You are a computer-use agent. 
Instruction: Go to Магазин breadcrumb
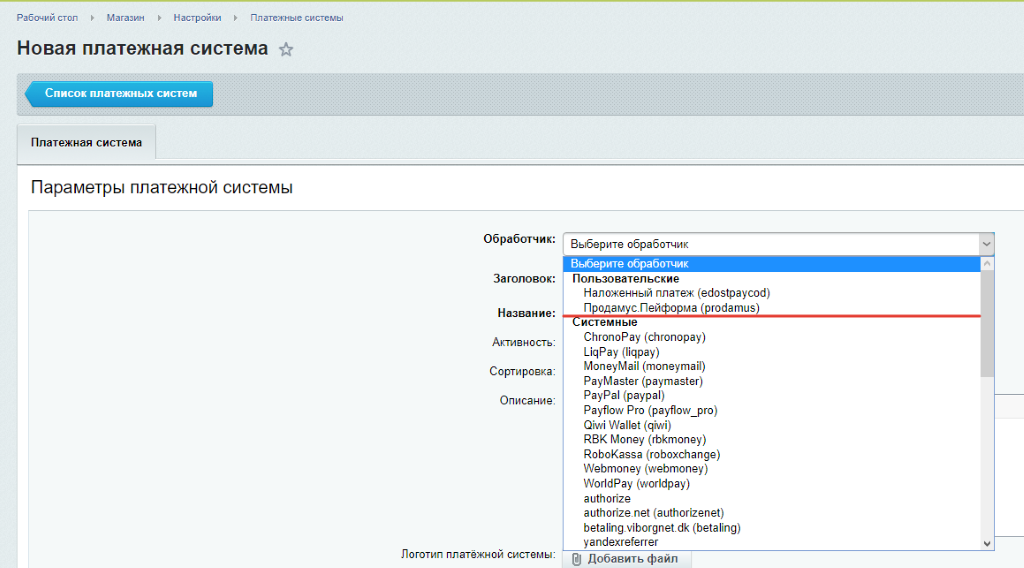125,18
